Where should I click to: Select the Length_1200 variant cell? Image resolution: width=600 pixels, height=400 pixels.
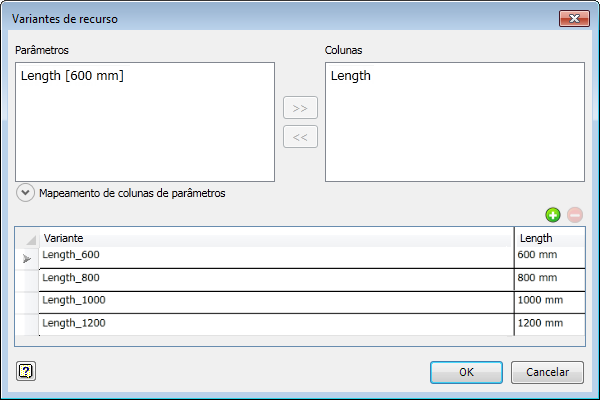click(x=275, y=324)
